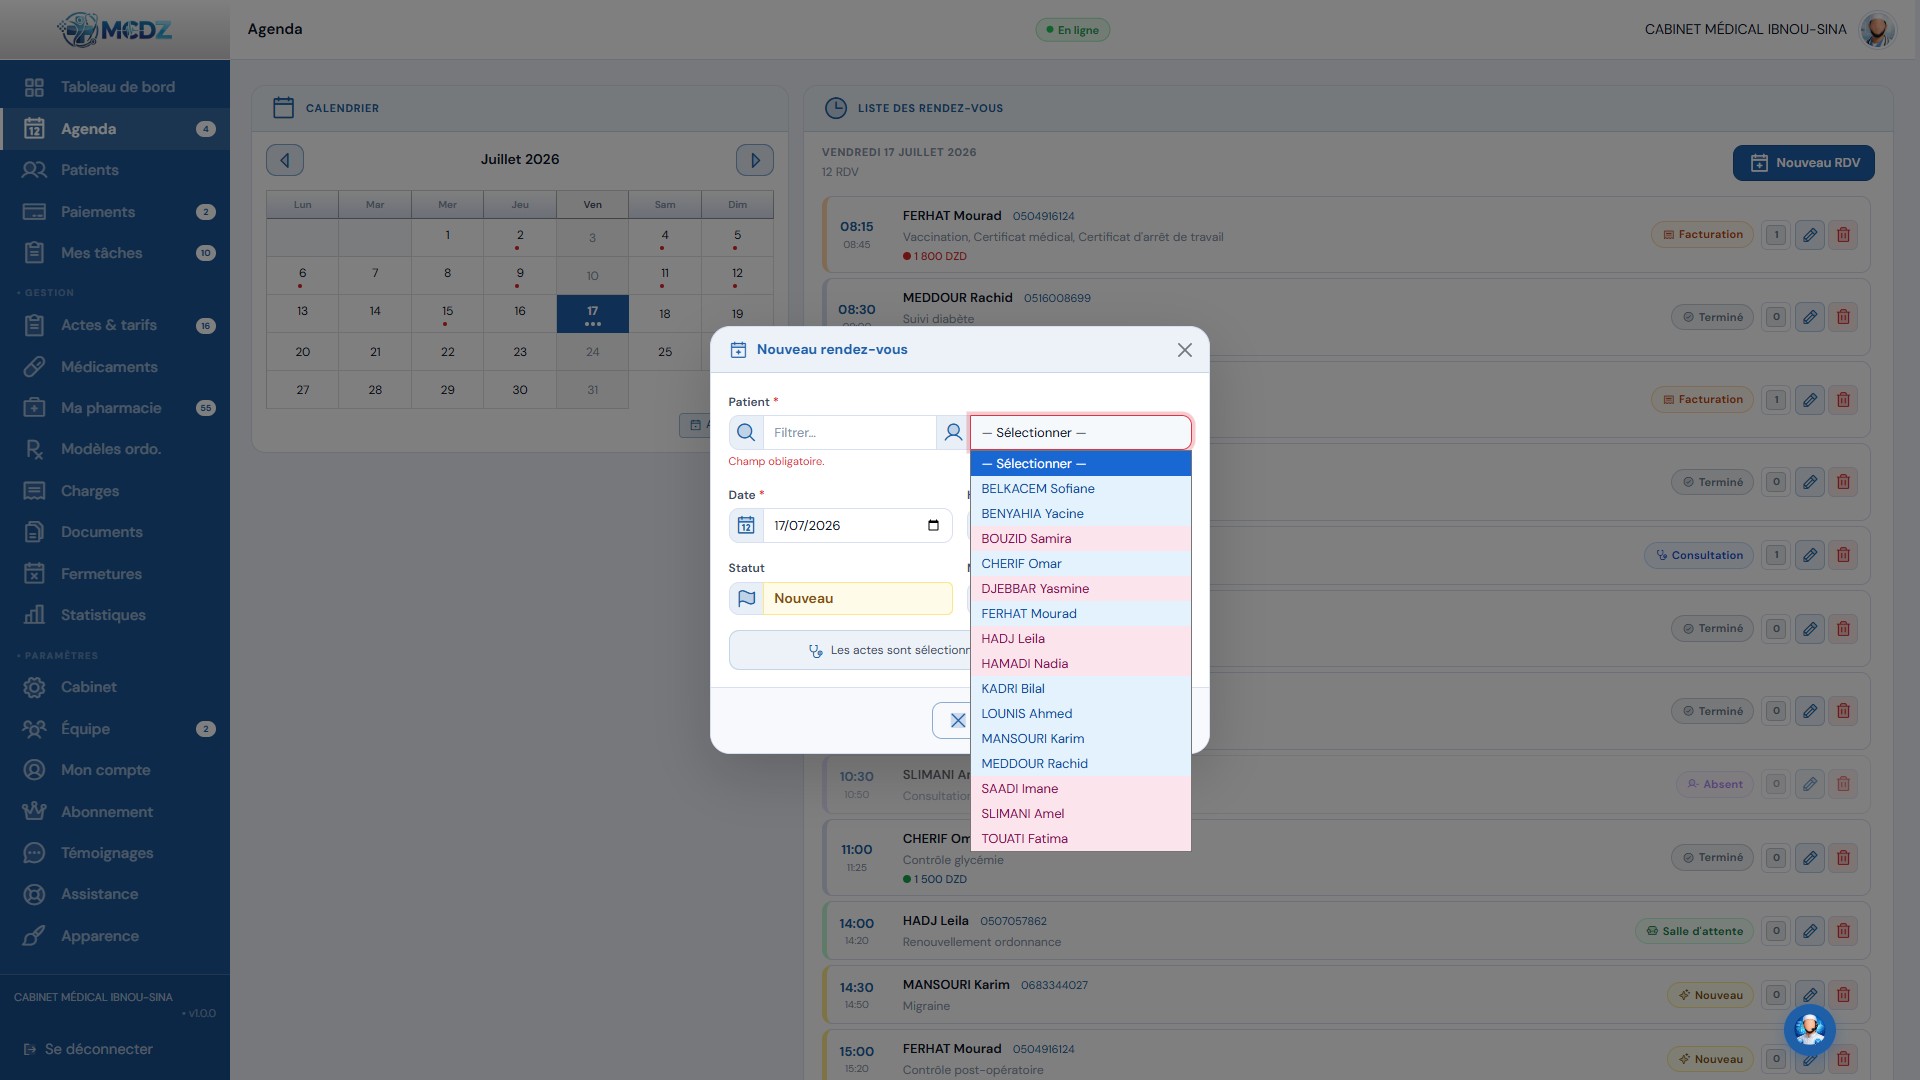Open the user profile avatar

[1877, 30]
